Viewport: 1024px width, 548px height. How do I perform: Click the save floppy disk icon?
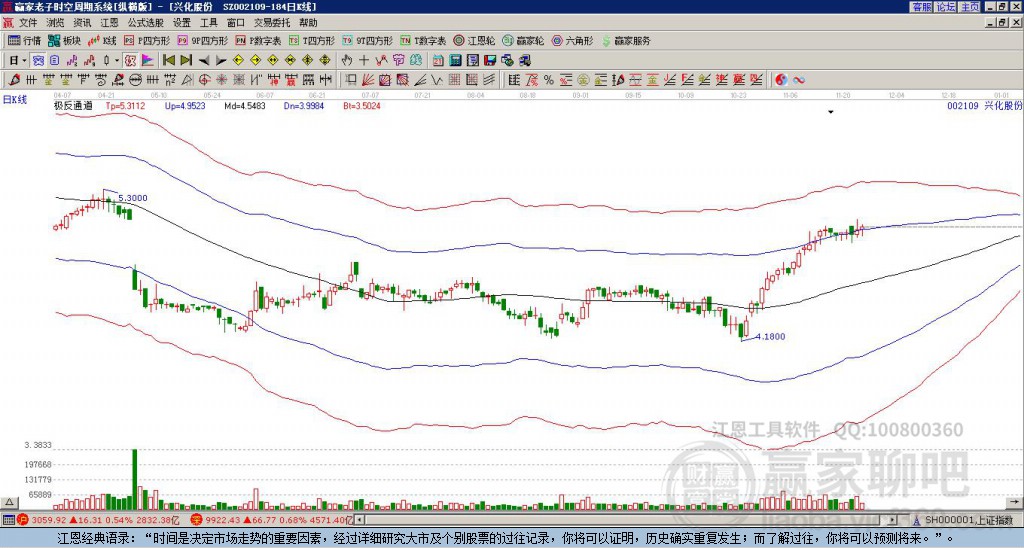point(490,61)
